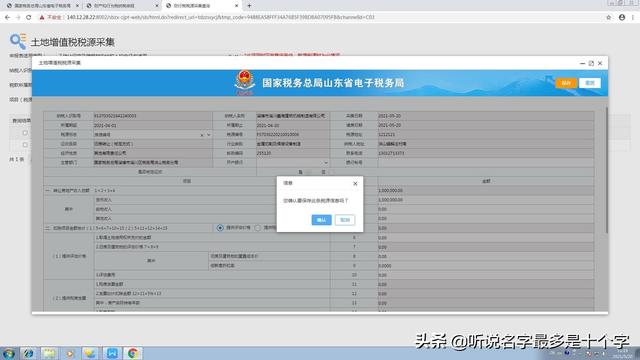This screenshot has height=360, width=640.
Task: Open Internet Explorer from the taskbar
Action: pos(28,353)
